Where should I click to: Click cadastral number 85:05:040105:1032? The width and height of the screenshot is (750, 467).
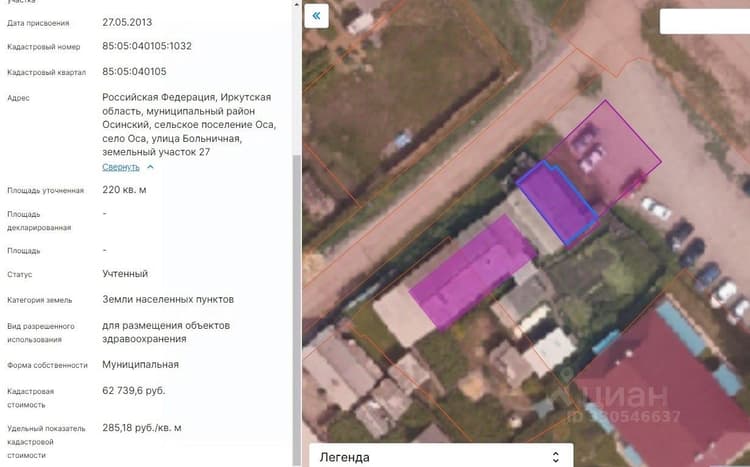147,46
